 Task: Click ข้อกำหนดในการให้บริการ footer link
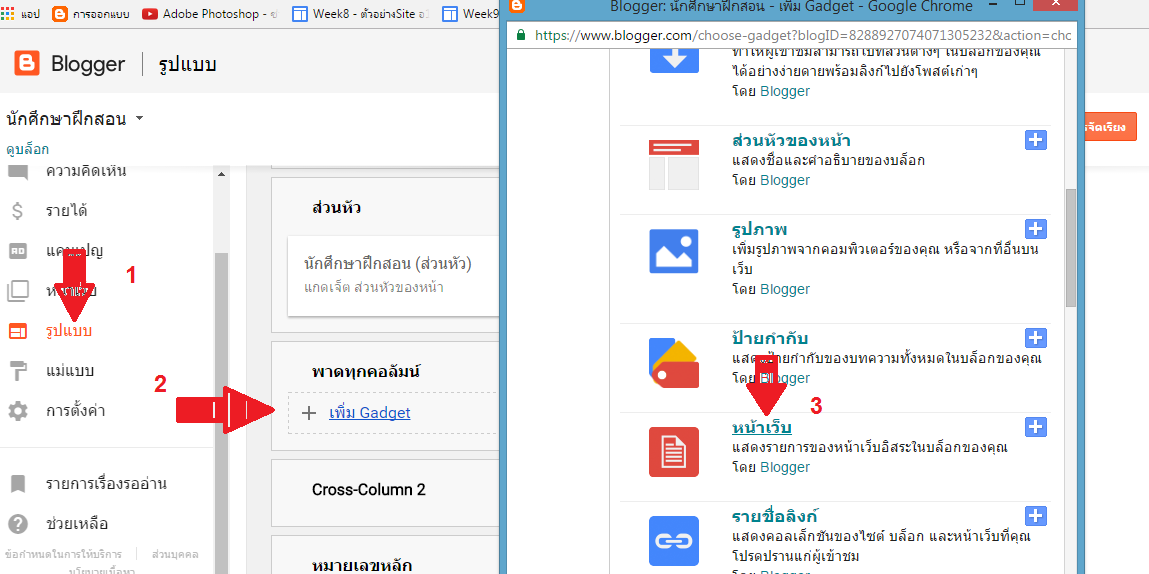pos(63,554)
